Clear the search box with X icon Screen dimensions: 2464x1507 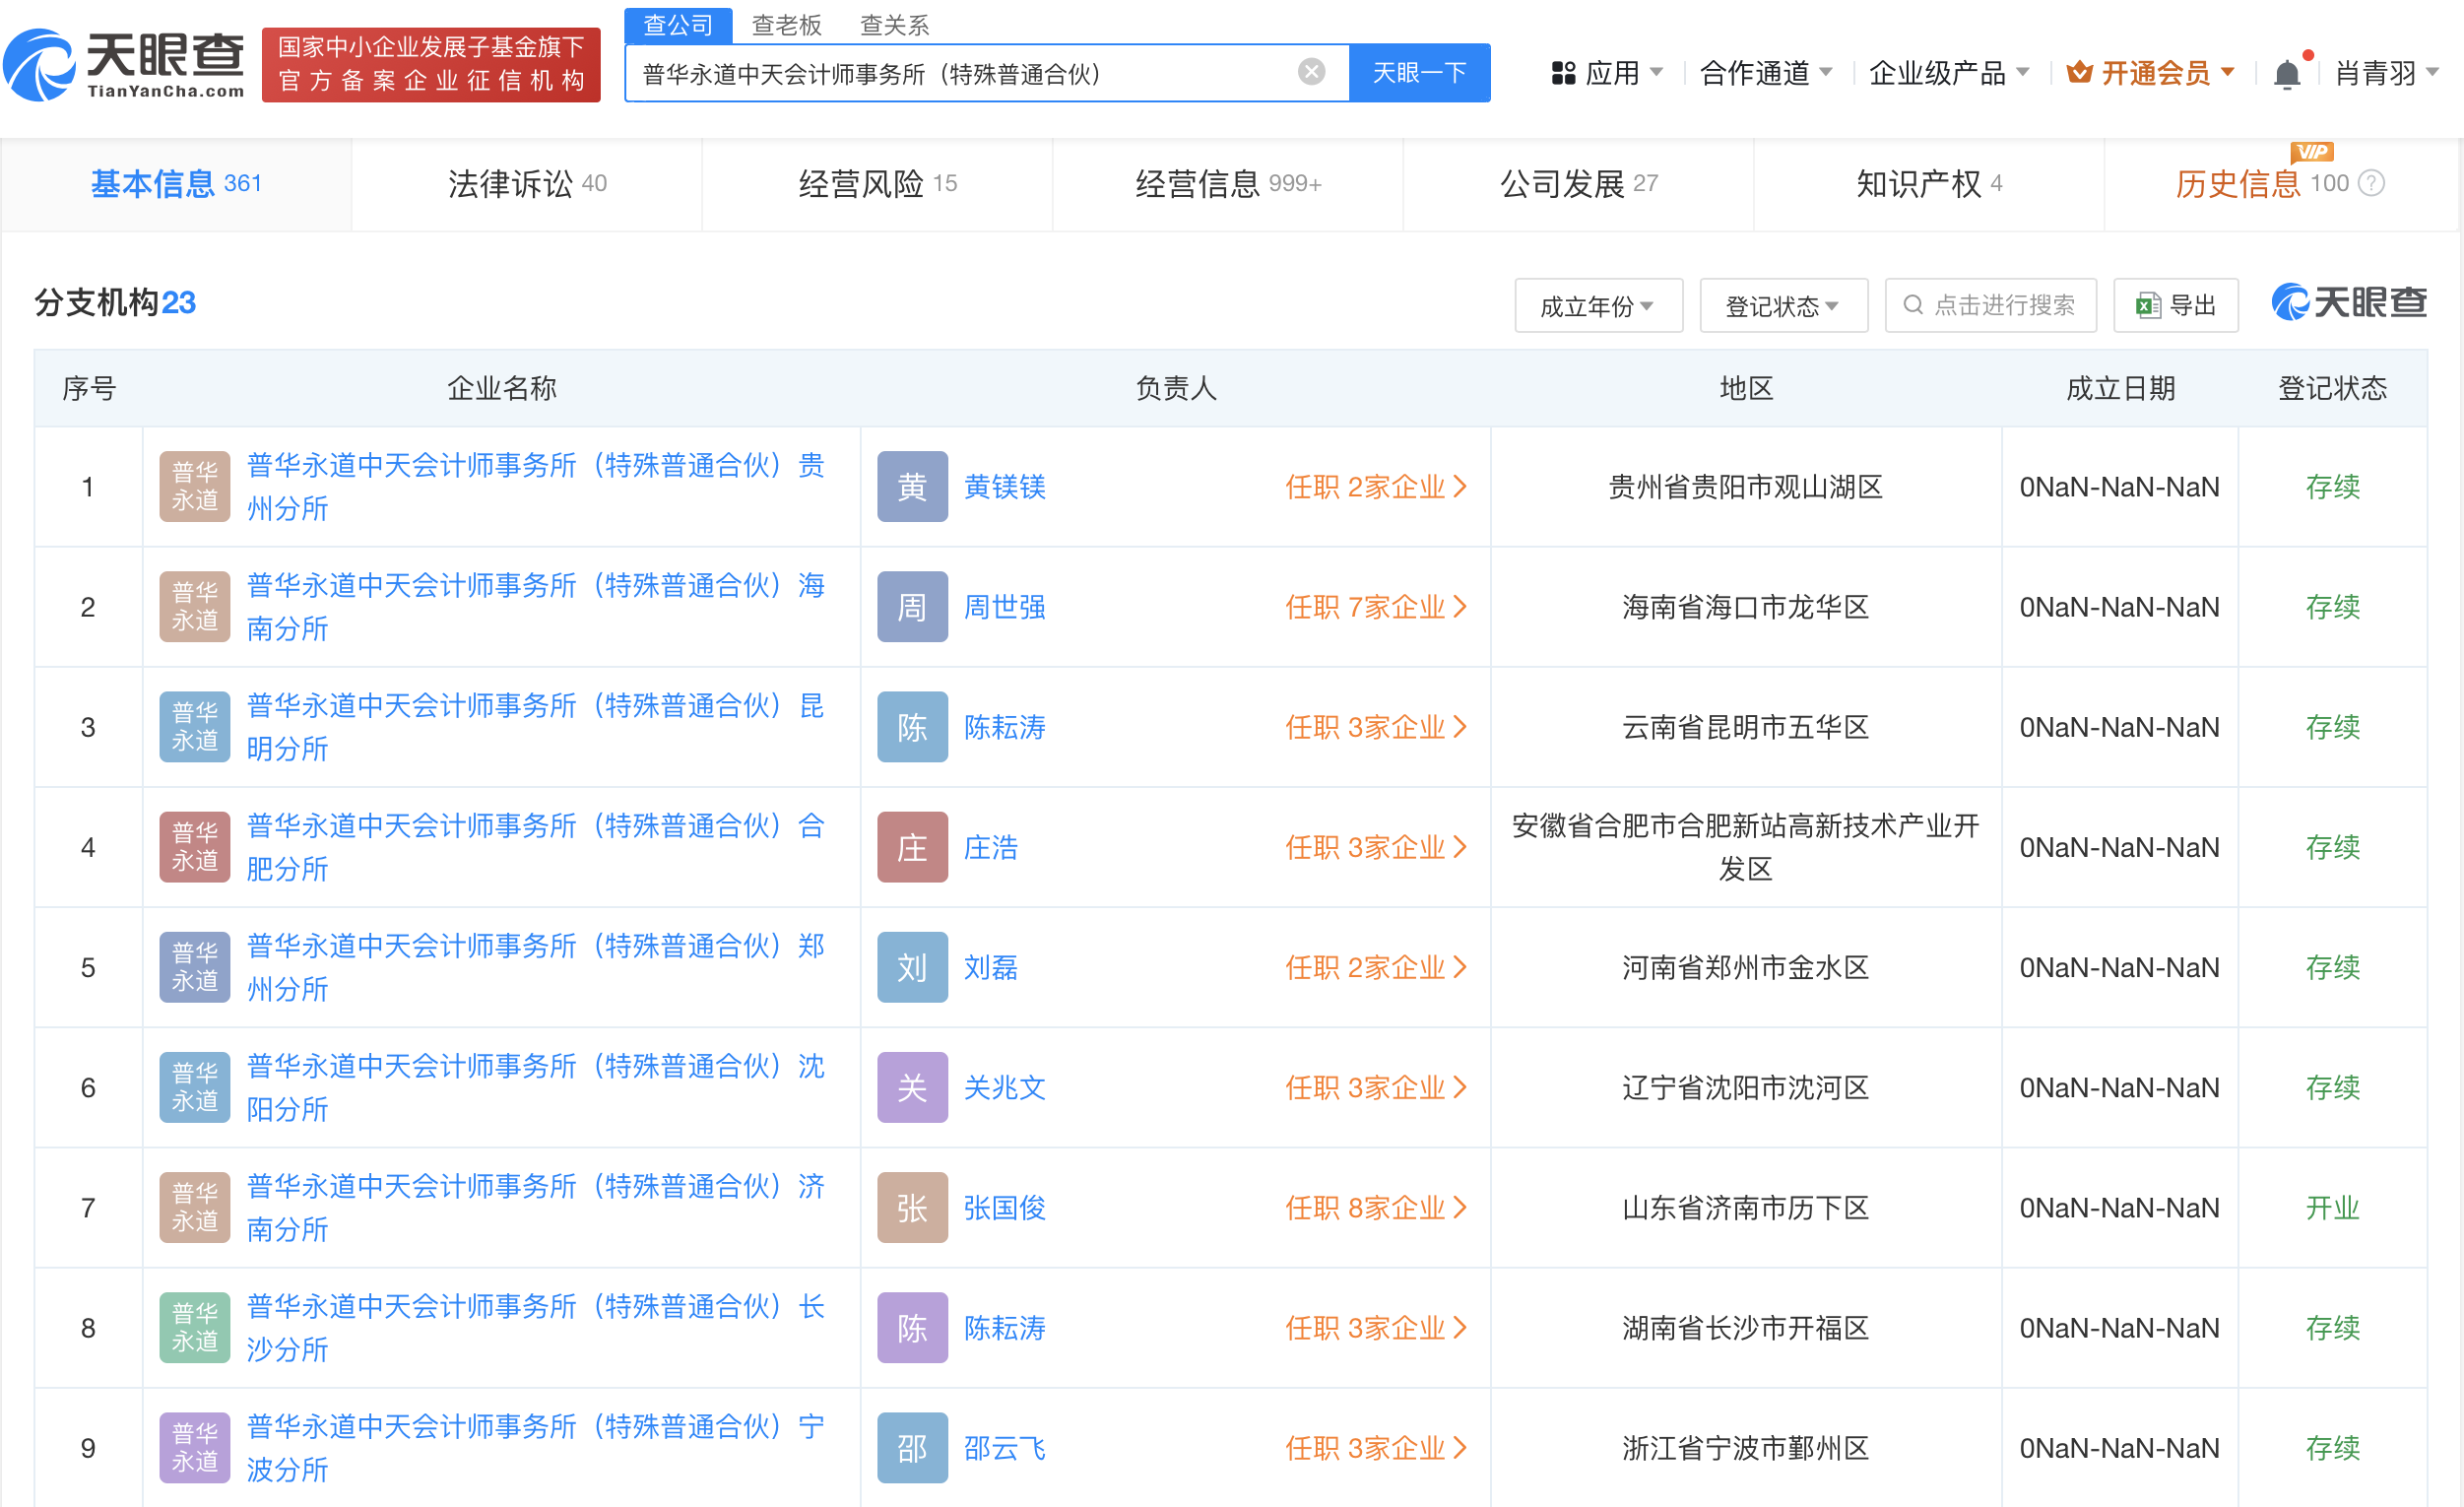tap(1311, 72)
